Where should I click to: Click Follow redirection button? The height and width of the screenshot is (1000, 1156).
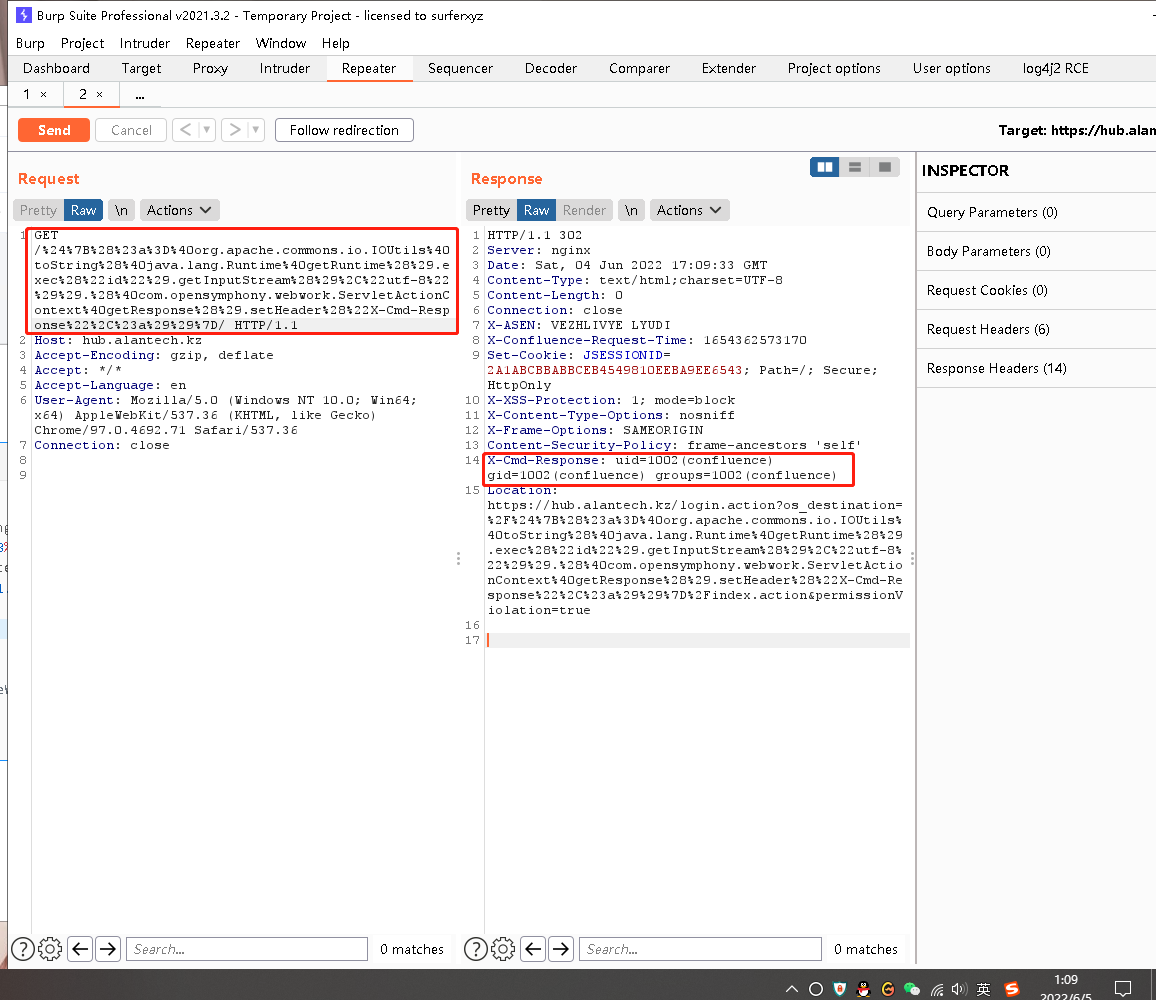(x=344, y=130)
